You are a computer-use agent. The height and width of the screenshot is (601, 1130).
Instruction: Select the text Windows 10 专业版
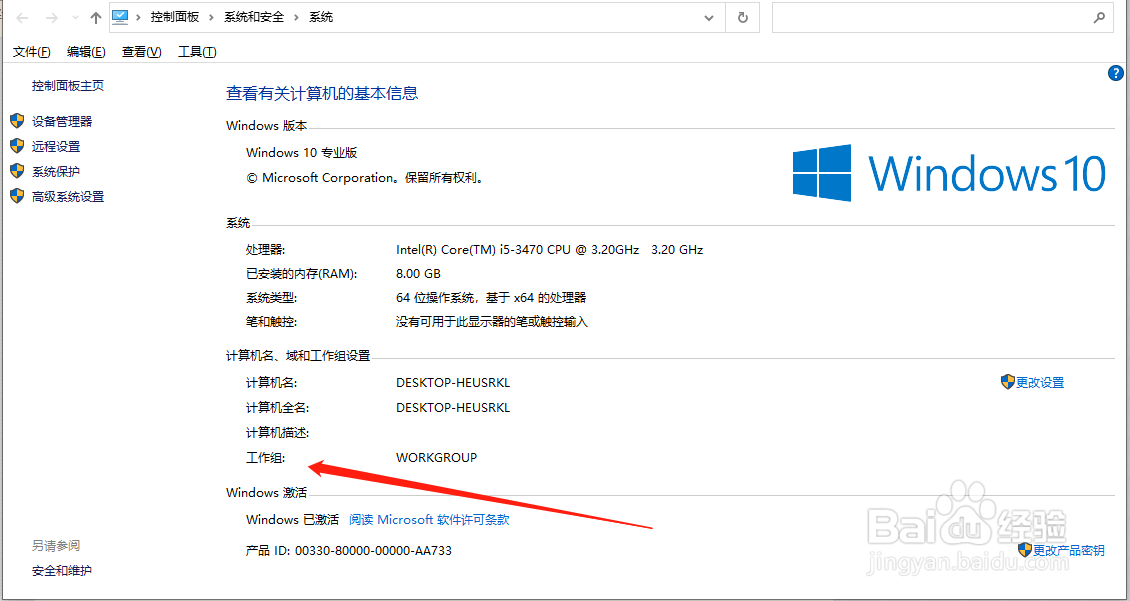[x=302, y=153]
